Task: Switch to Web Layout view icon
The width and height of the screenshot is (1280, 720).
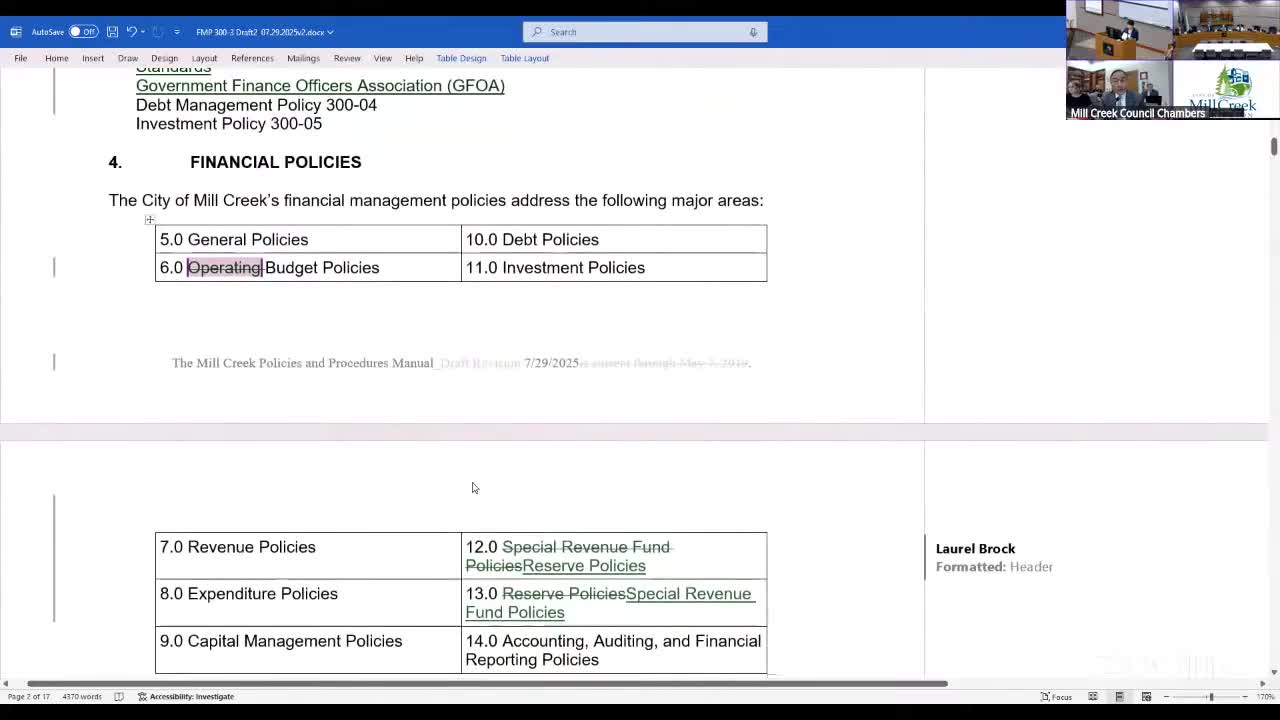Action: click(1146, 697)
